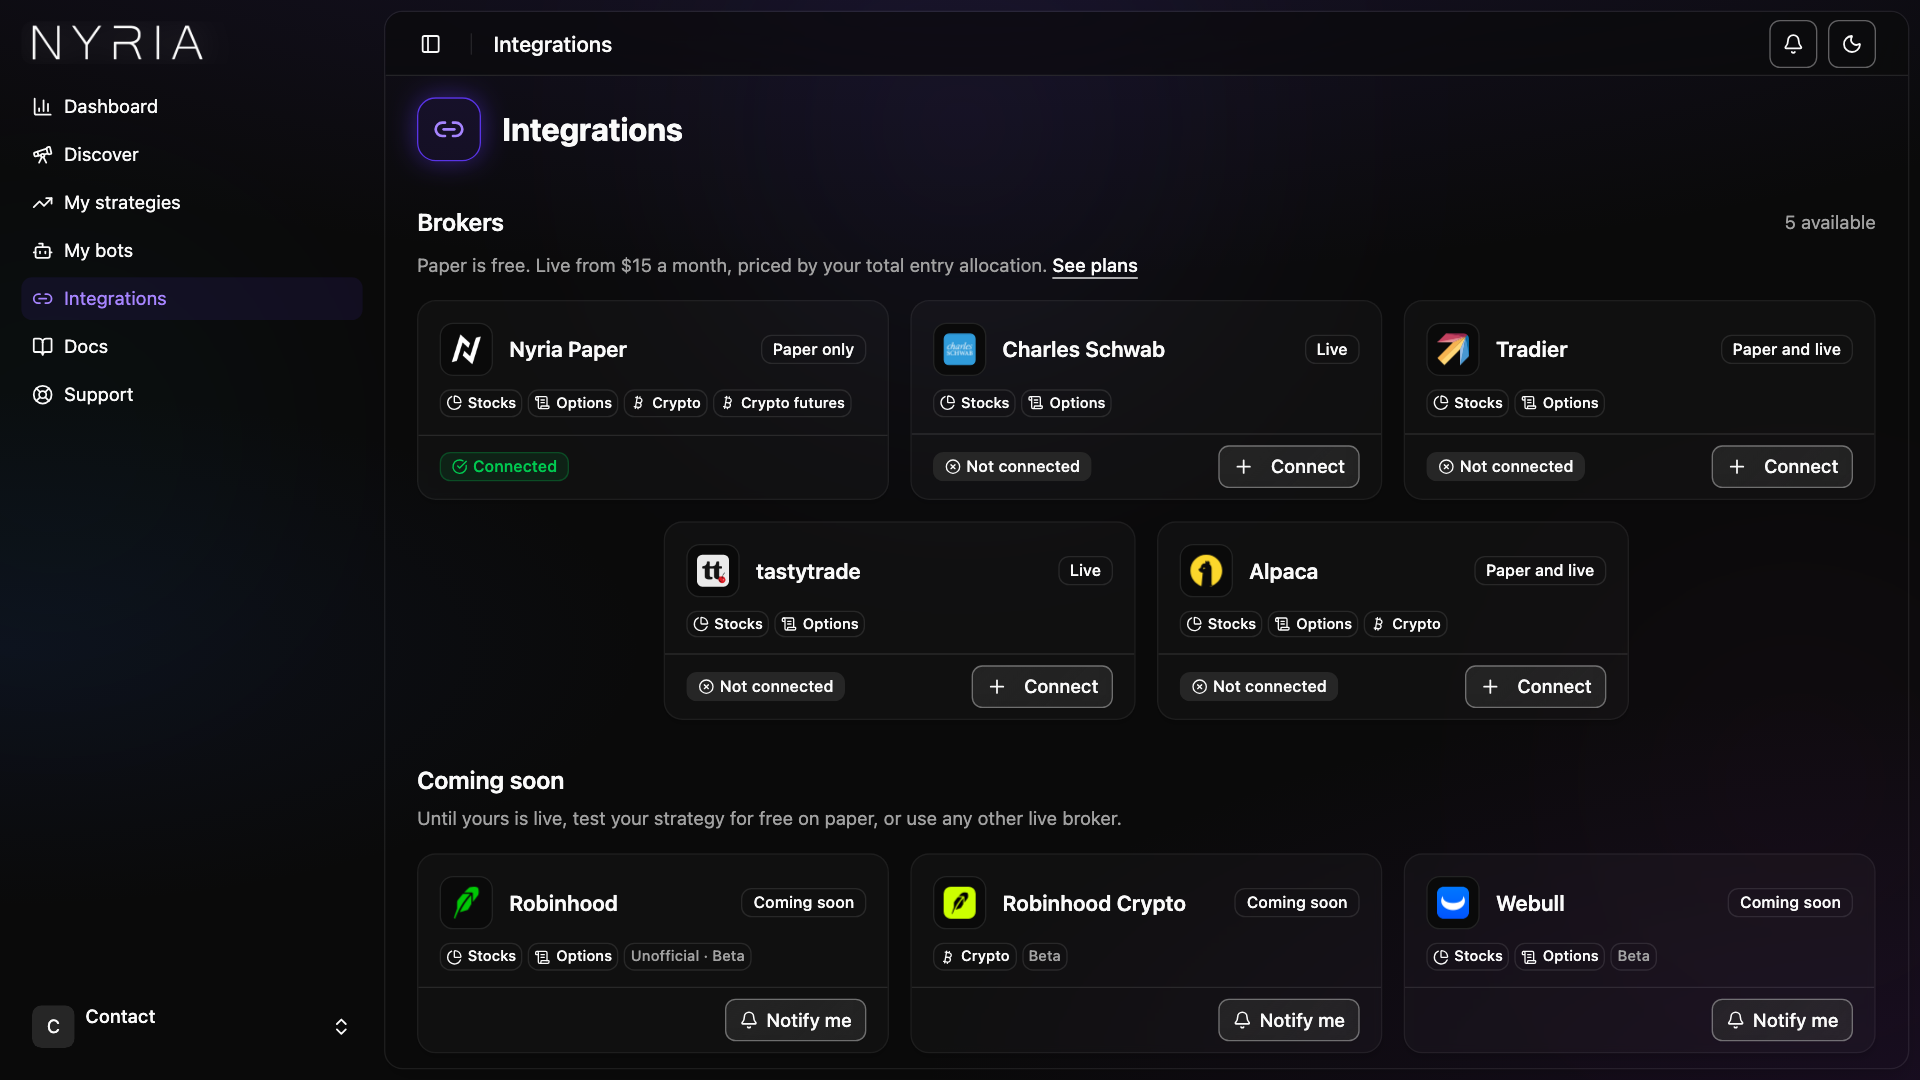Click Notify me for Robinhood Crypto

pos(1288,1020)
